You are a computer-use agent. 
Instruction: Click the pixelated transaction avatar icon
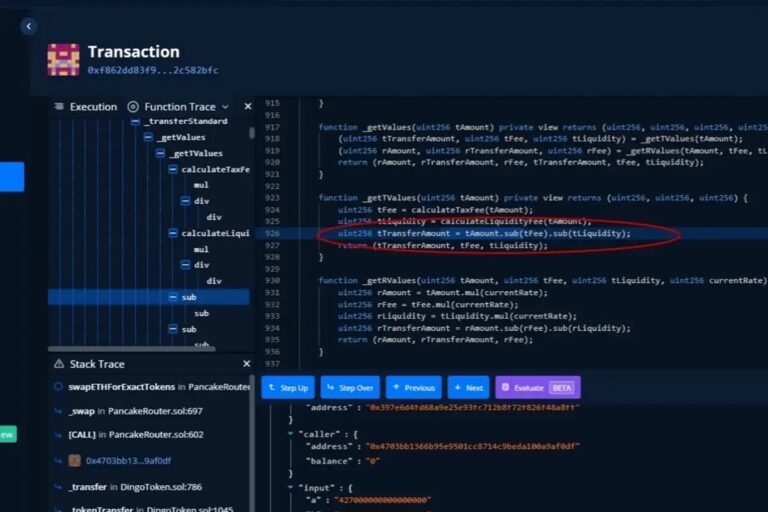pyautogui.click(x=63, y=60)
